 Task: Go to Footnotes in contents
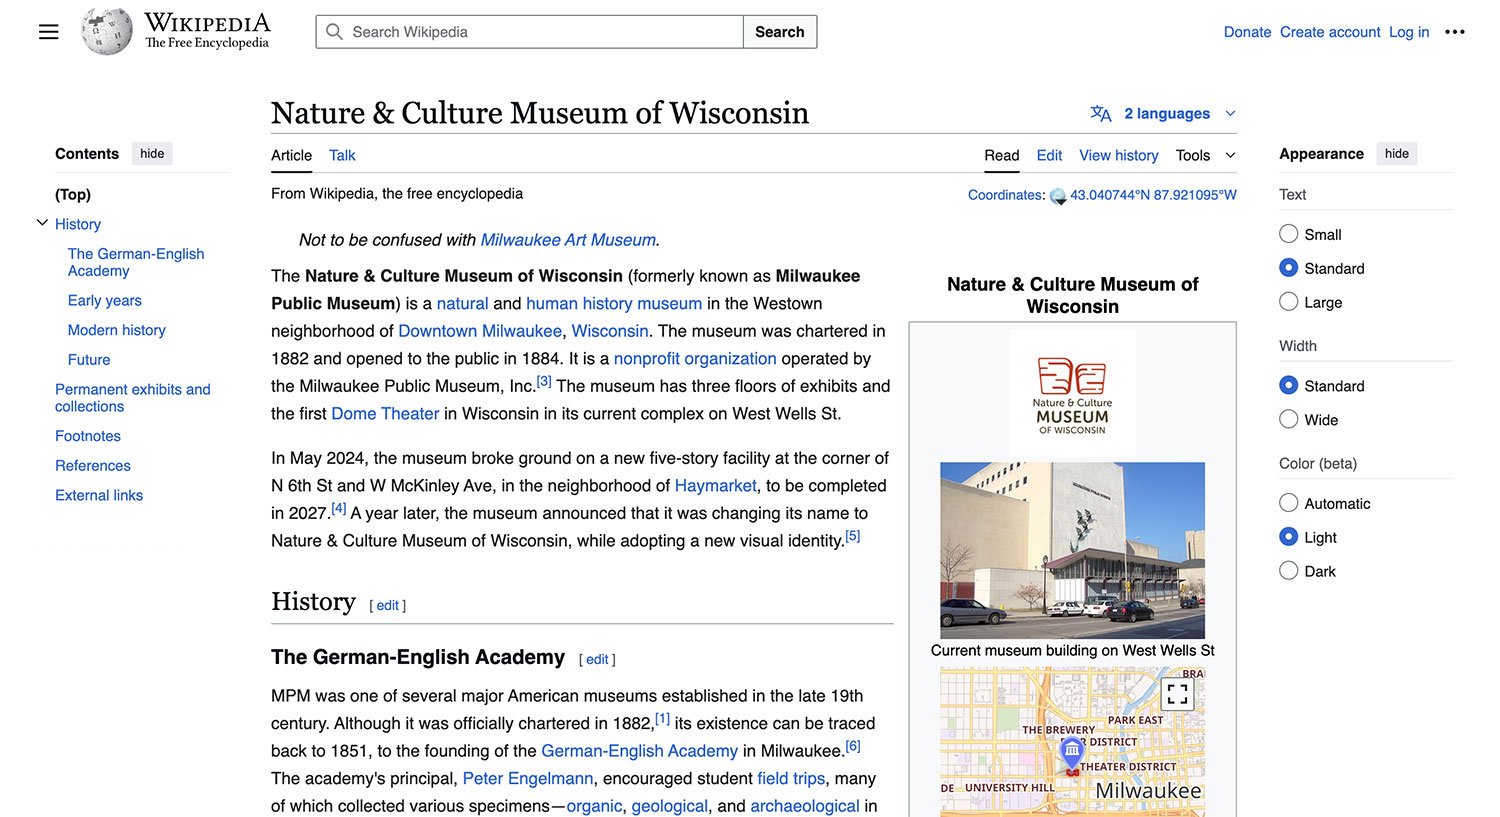(88, 436)
